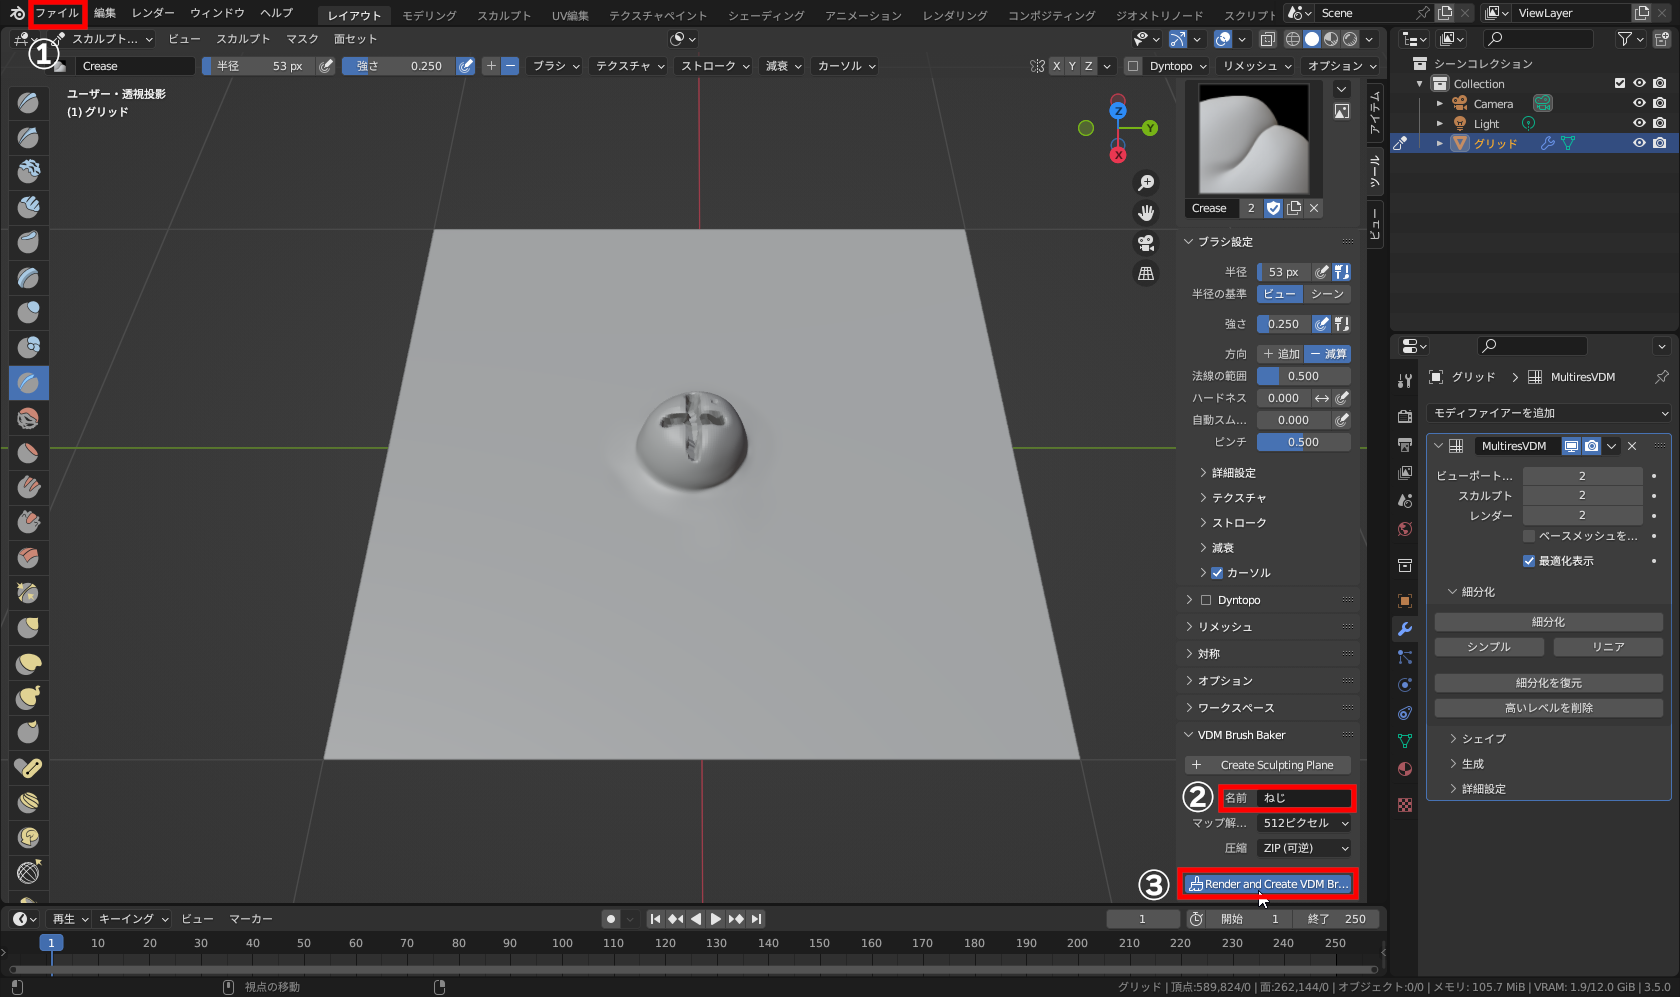The height and width of the screenshot is (997, 1680).
Task: Enable the Dyntopo checkbox in the header
Action: pyautogui.click(x=1133, y=66)
